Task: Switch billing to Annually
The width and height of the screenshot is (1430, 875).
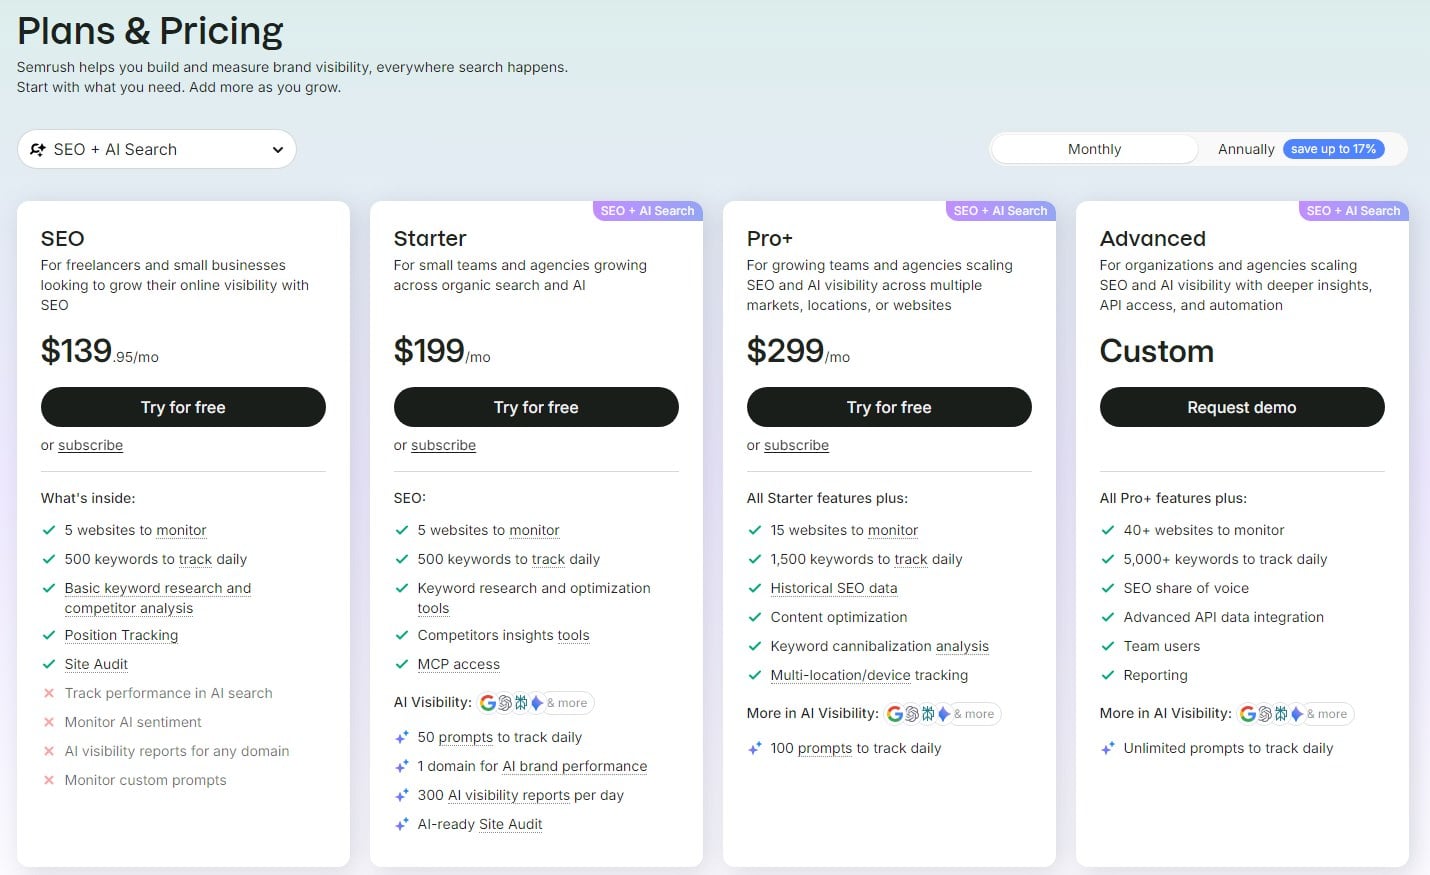Action: 1246,149
